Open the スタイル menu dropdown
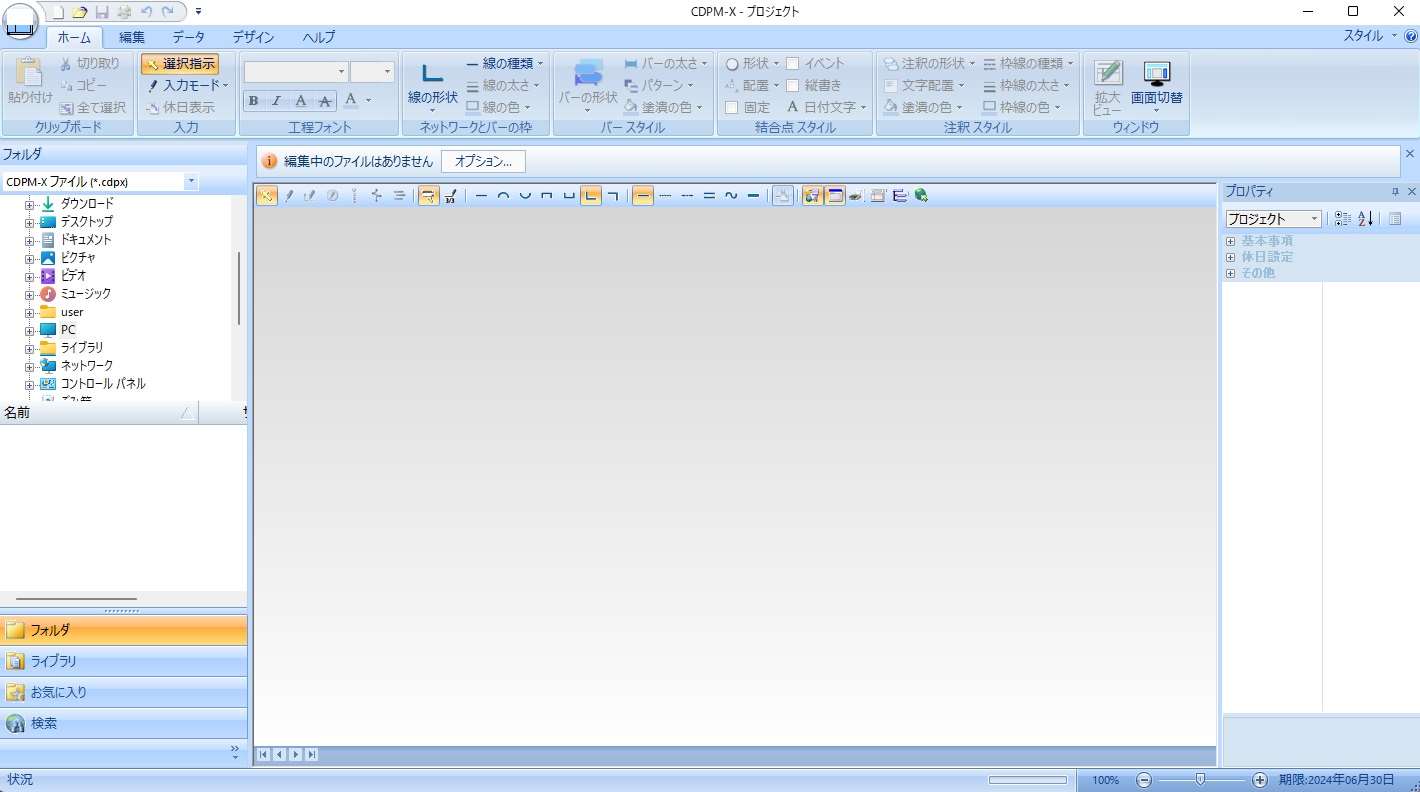Viewport: 1420px width, 792px height. point(1371,36)
